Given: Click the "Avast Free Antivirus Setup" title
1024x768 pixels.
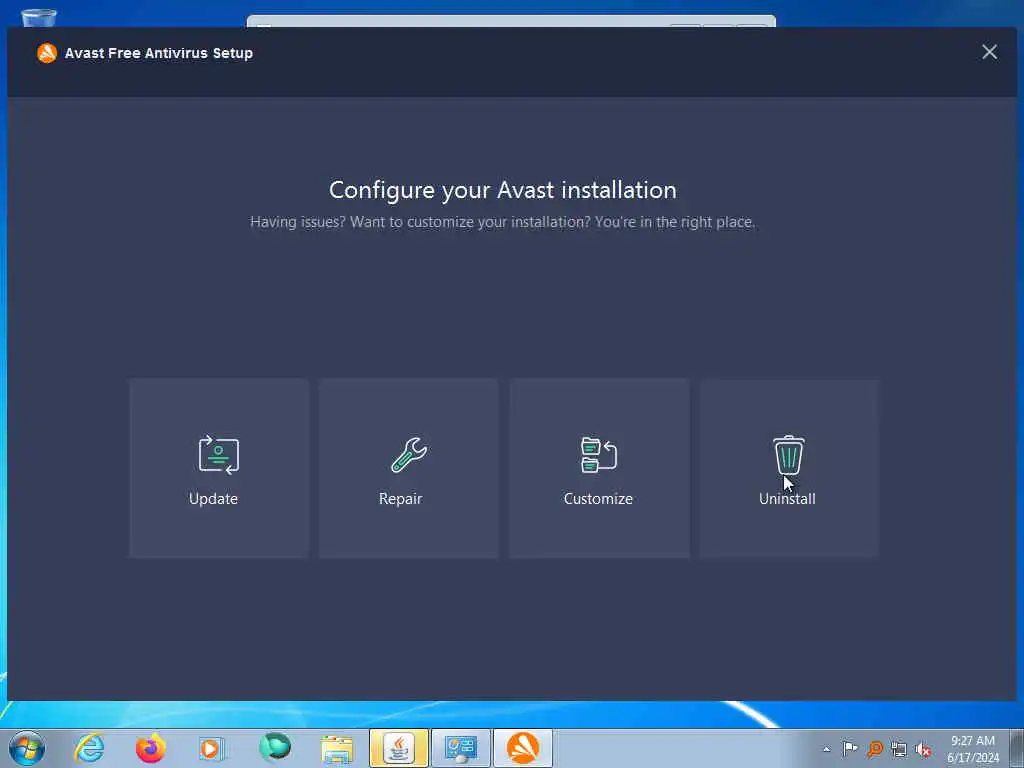Looking at the screenshot, I should click(159, 53).
